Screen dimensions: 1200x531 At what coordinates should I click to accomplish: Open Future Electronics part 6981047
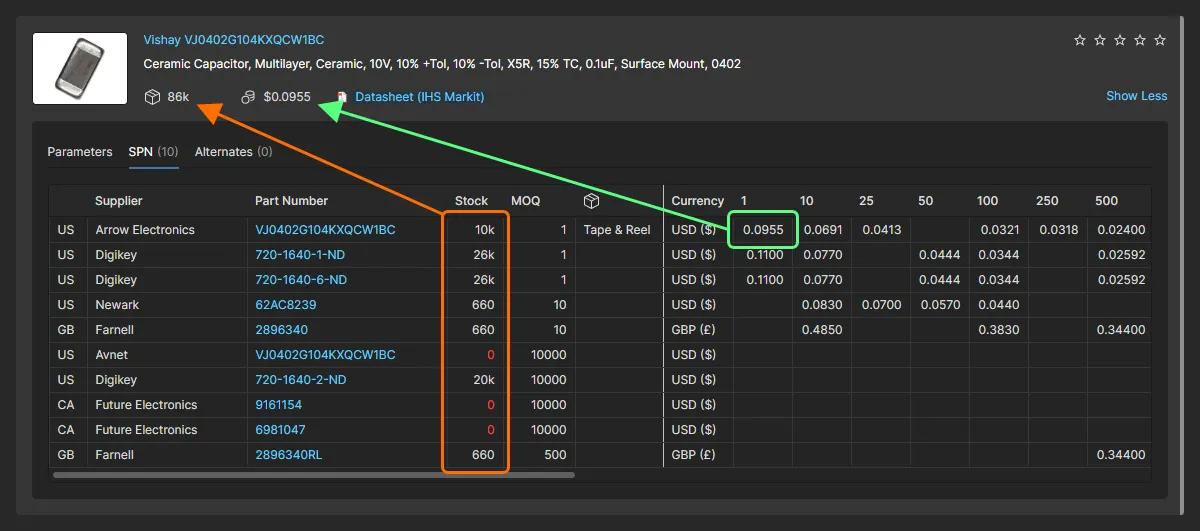280,430
